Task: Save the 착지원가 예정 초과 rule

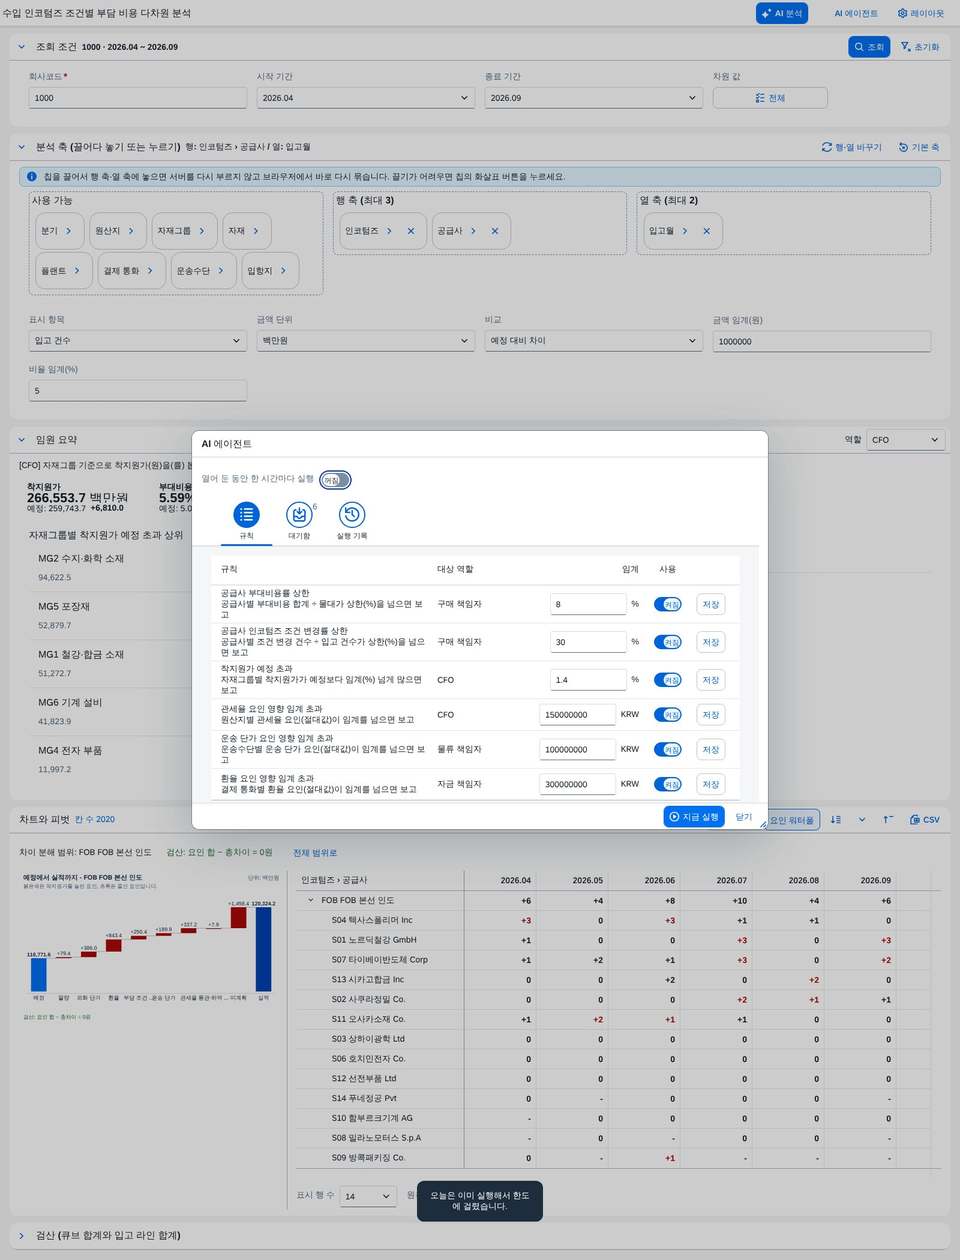Action: [x=711, y=680]
